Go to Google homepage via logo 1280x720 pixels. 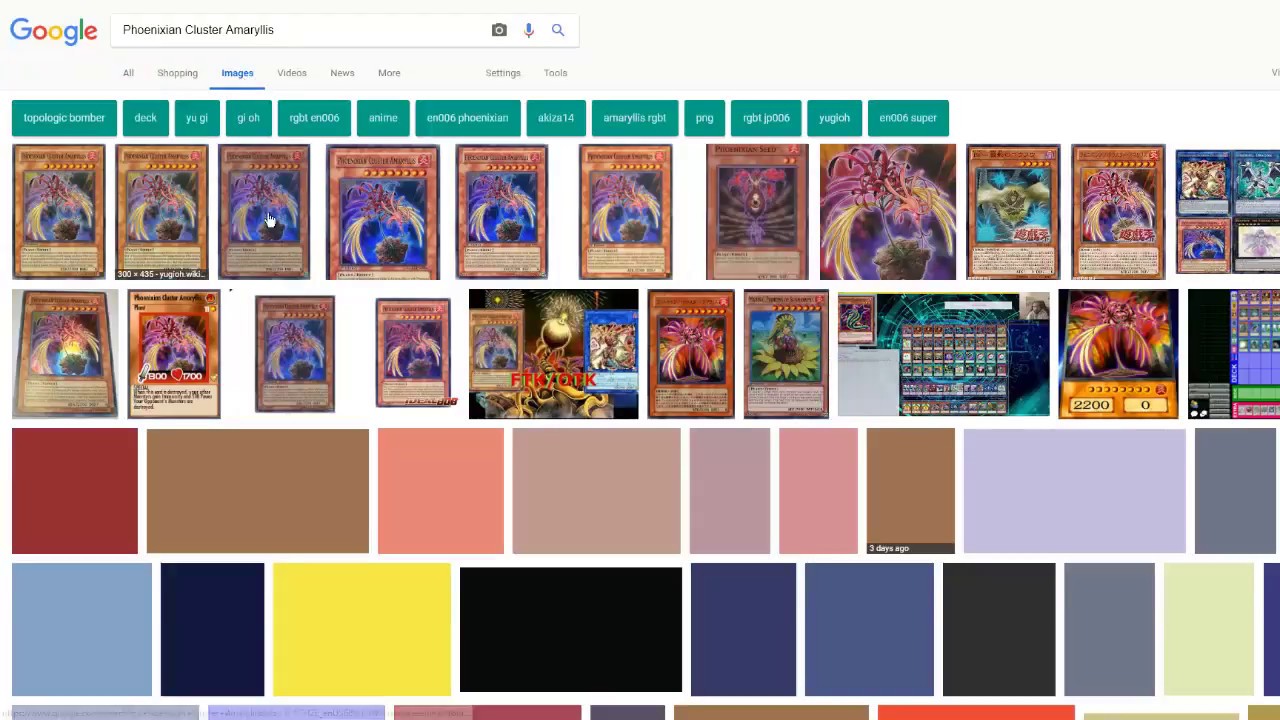tap(54, 31)
